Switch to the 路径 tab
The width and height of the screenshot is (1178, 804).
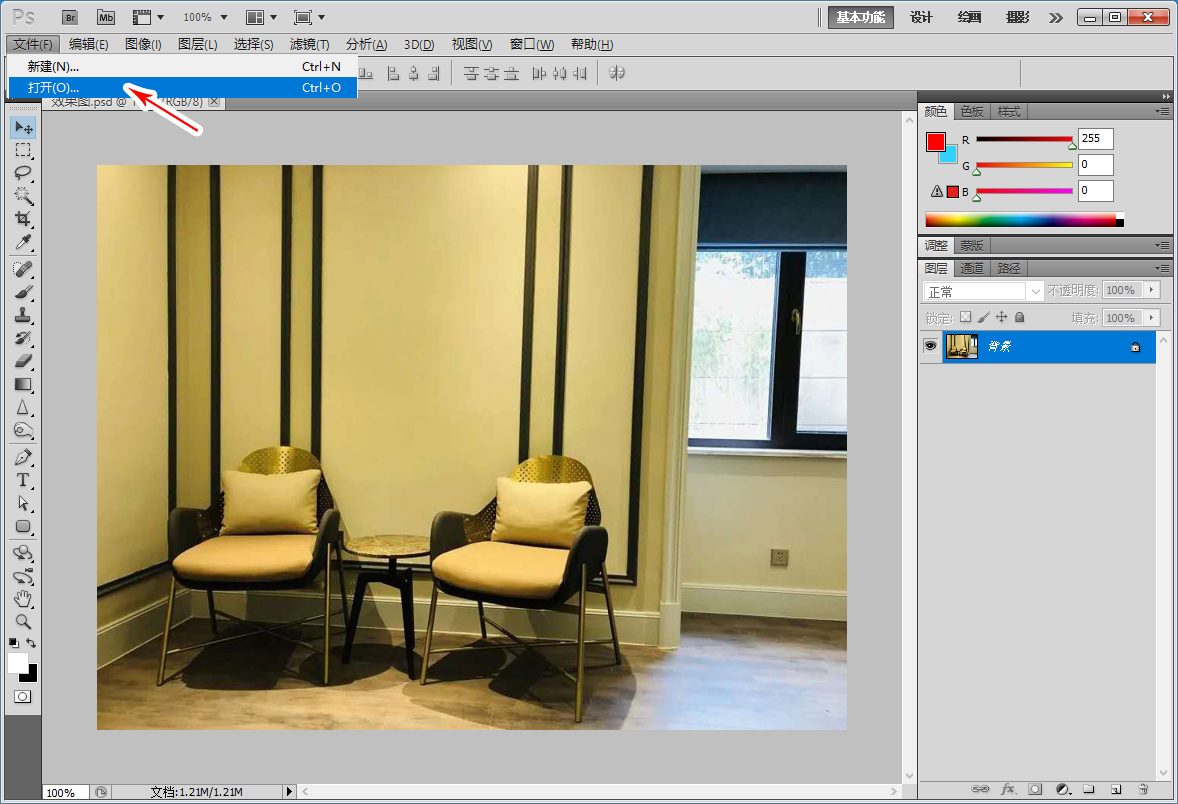click(x=1008, y=268)
